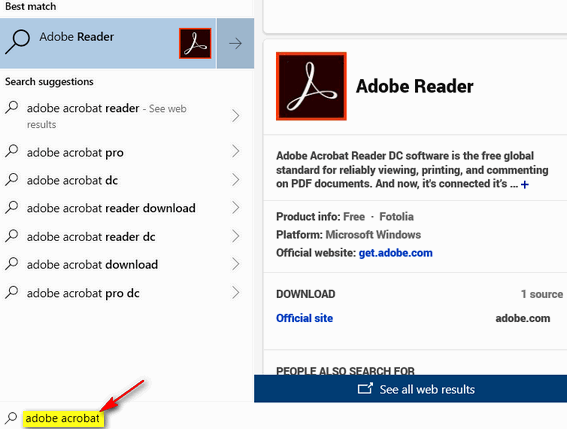Choose suggestion adobe acrobat download
This screenshot has height=429, width=567.
pos(92,264)
